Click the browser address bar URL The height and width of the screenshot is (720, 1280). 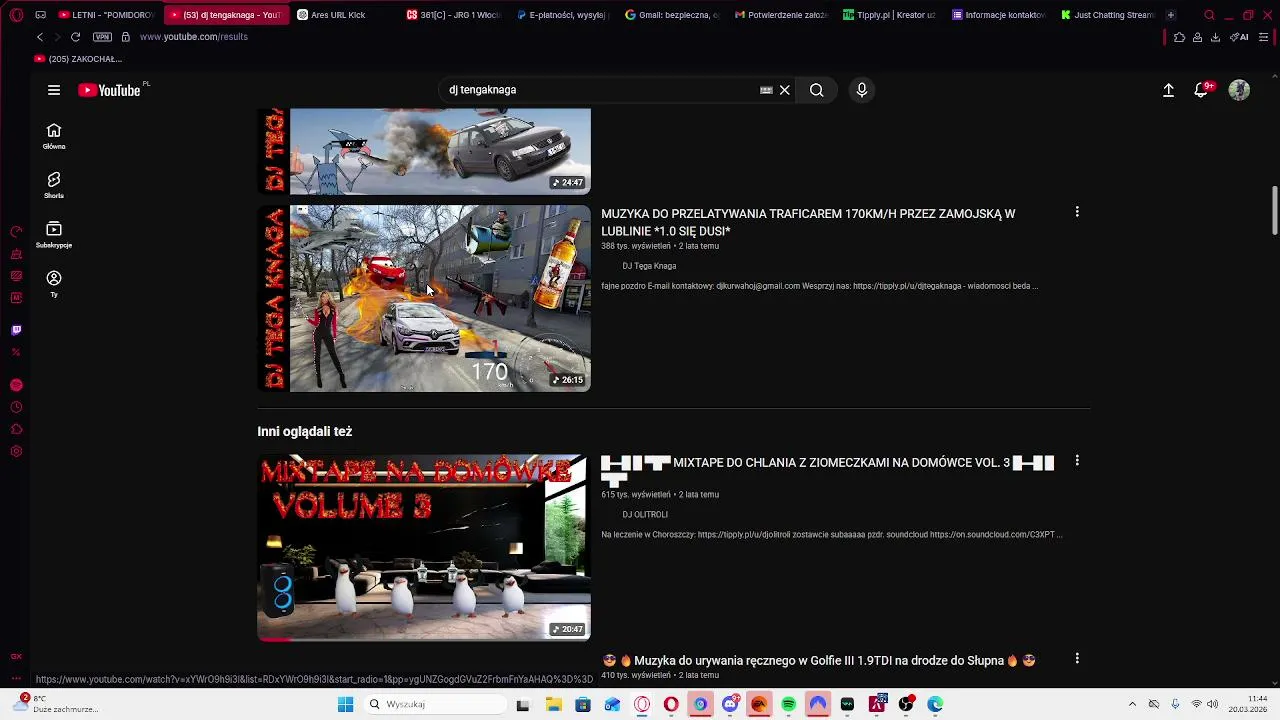click(194, 37)
